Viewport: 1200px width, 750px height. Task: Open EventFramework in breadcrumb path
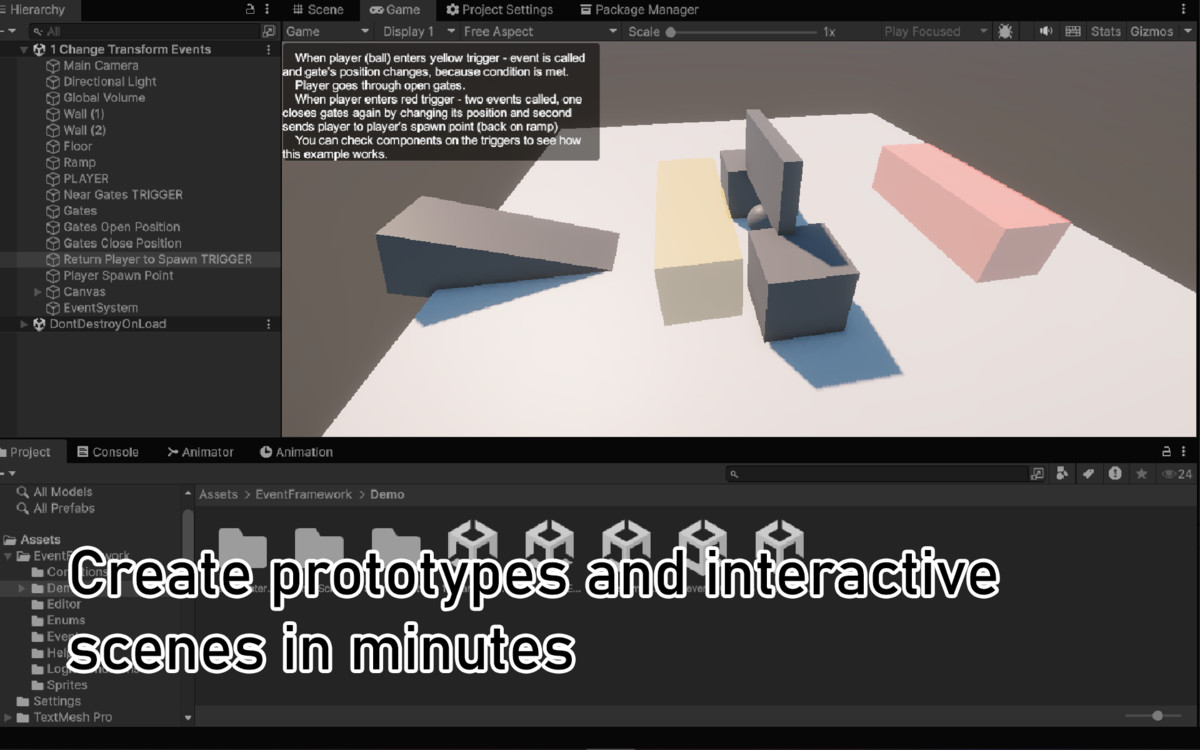point(304,494)
